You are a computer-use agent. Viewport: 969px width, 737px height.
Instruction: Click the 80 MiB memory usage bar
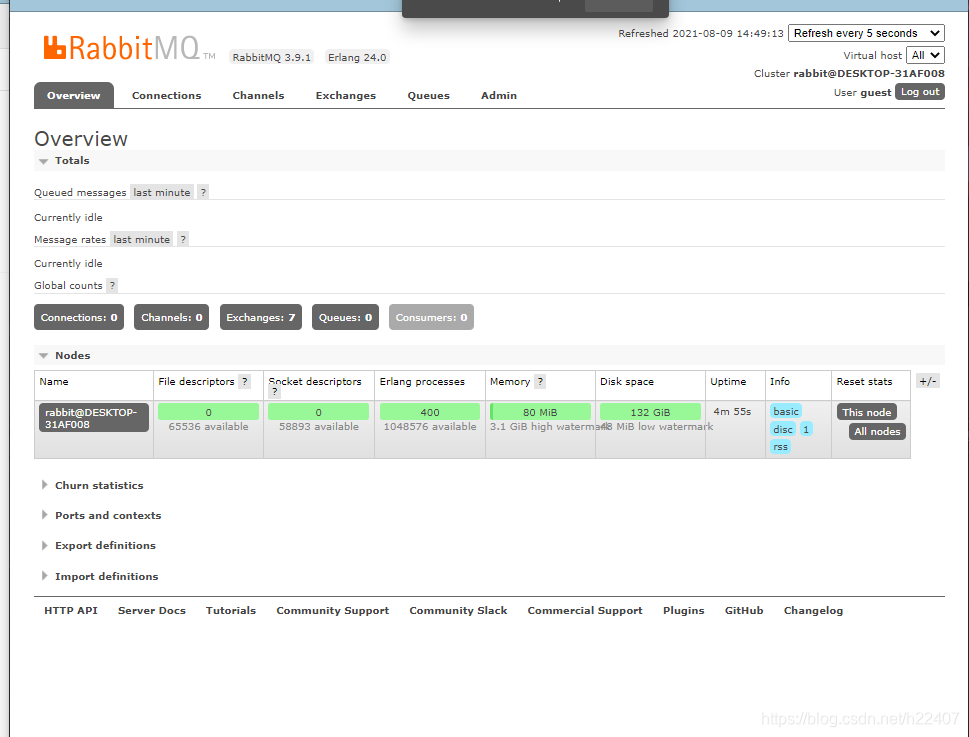click(x=540, y=412)
